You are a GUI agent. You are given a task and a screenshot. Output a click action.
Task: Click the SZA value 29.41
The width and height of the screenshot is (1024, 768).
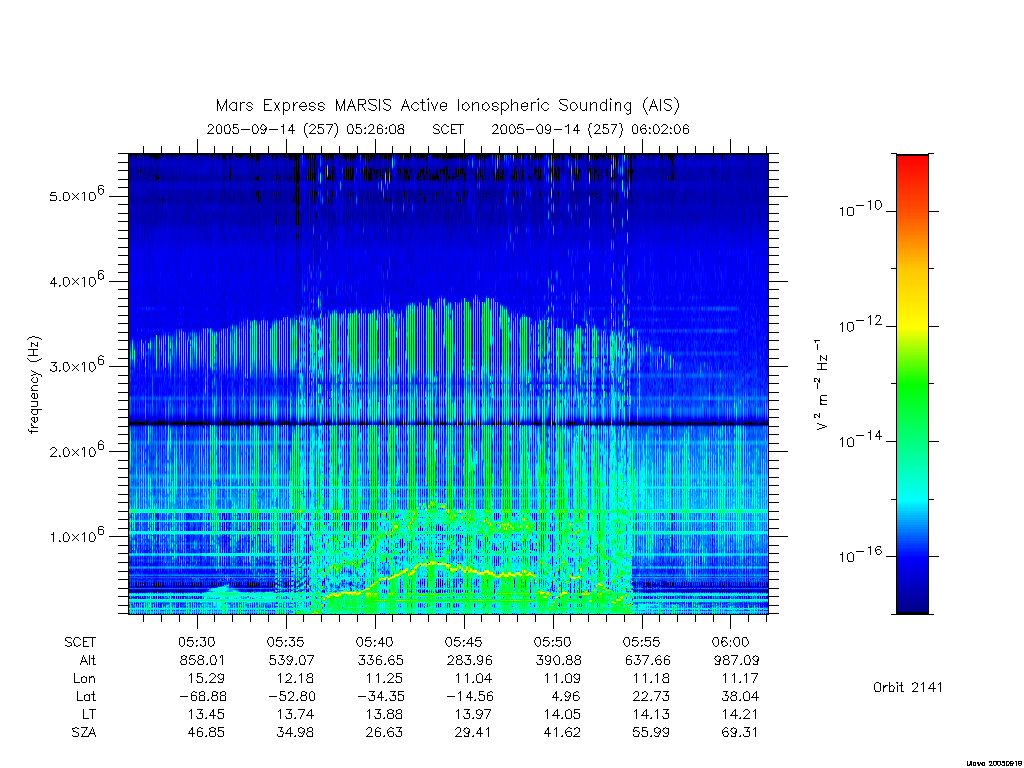pyautogui.click(x=473, y=733)
